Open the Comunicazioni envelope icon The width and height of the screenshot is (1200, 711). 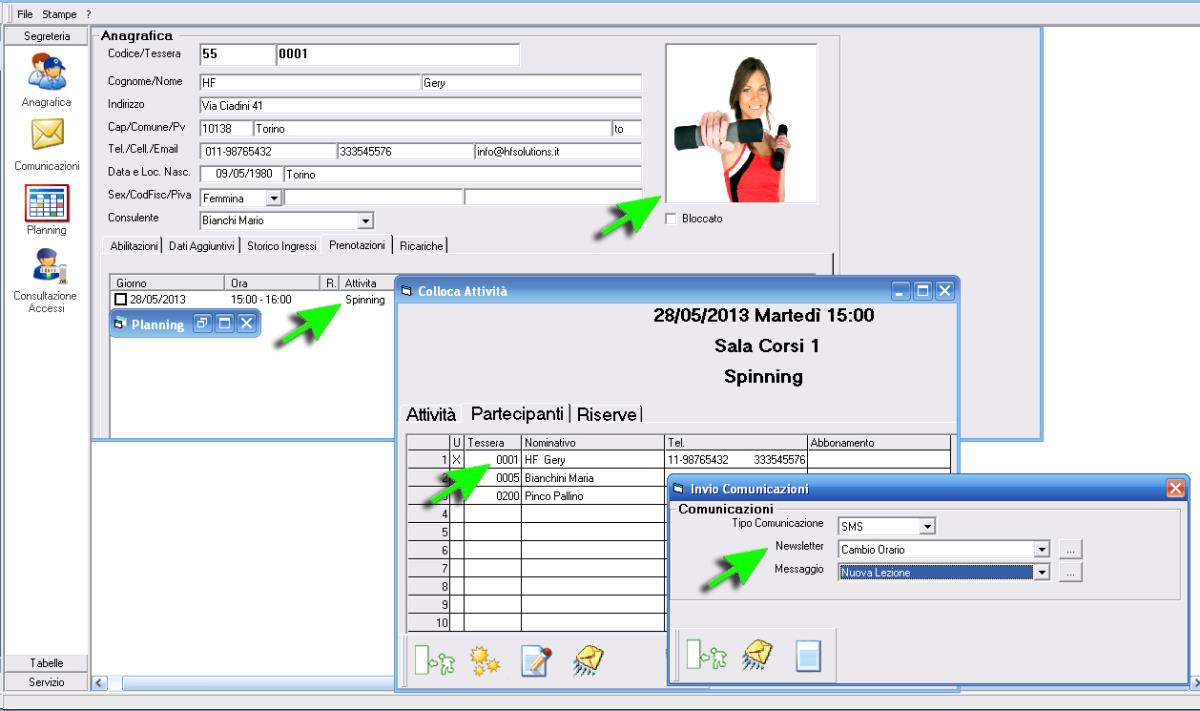pos(46,135)
